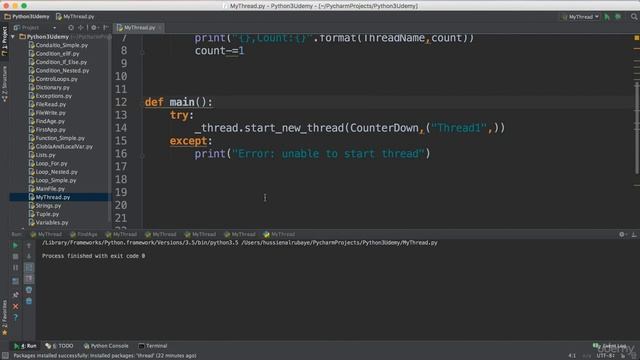Clear console with the trash icon

pyautogui.click(x=29, y=301)
